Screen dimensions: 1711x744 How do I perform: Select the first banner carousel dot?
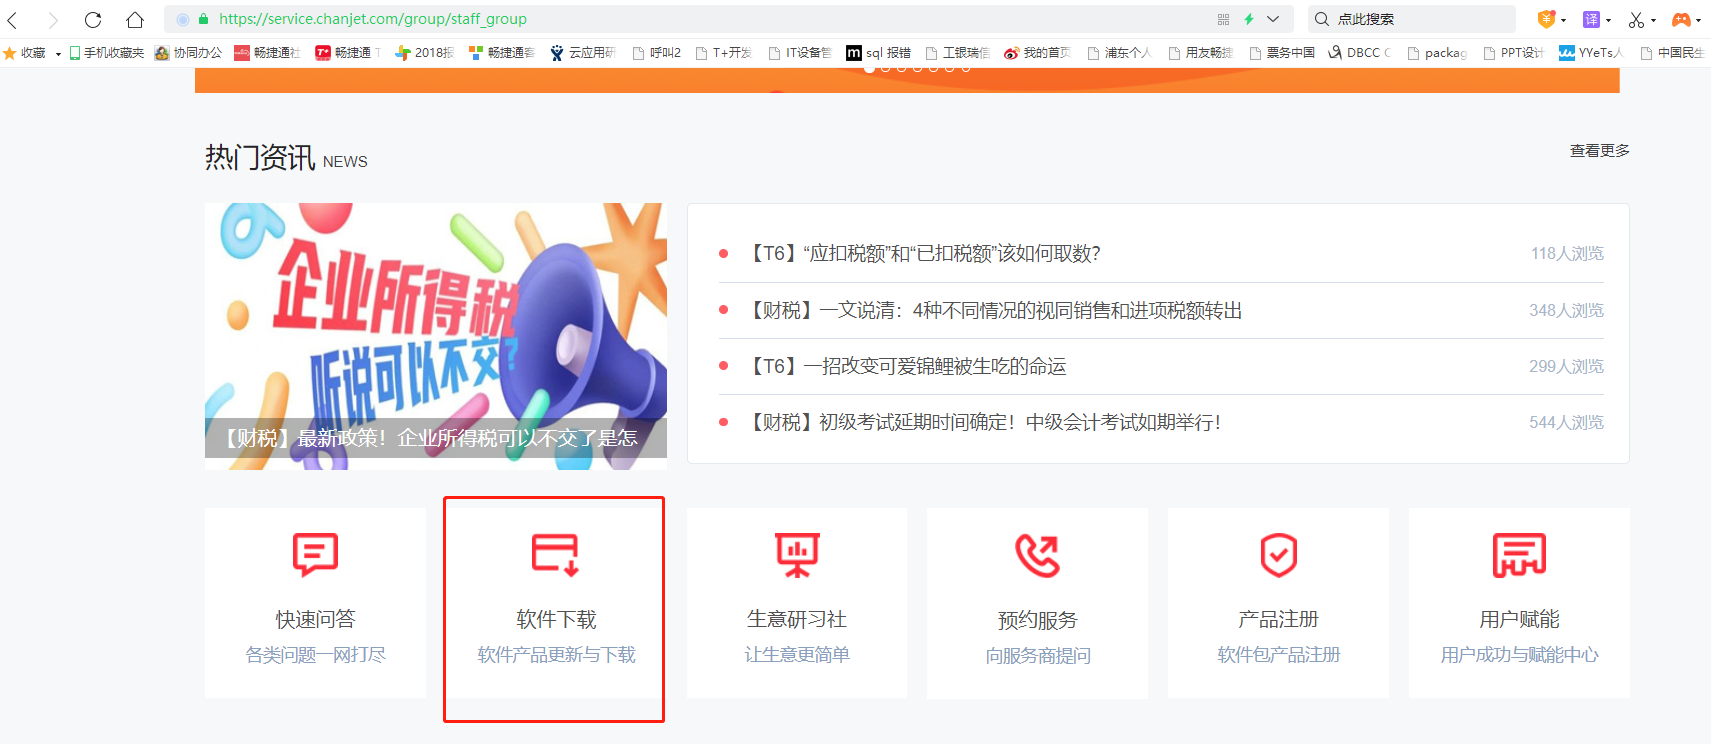pyautogui.click(x=869, y=69)
